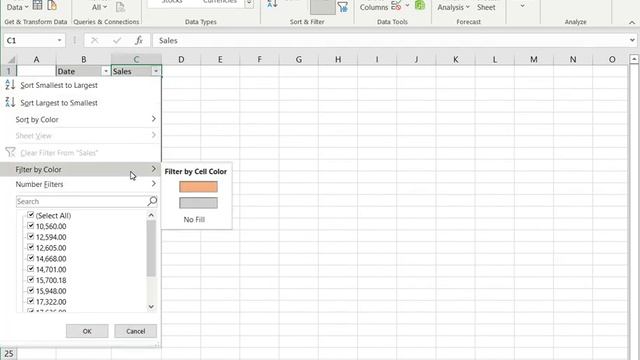Open the Refresh All dropdown
The height and width of the screenshot is (360, 640).
tap(99, 7)
